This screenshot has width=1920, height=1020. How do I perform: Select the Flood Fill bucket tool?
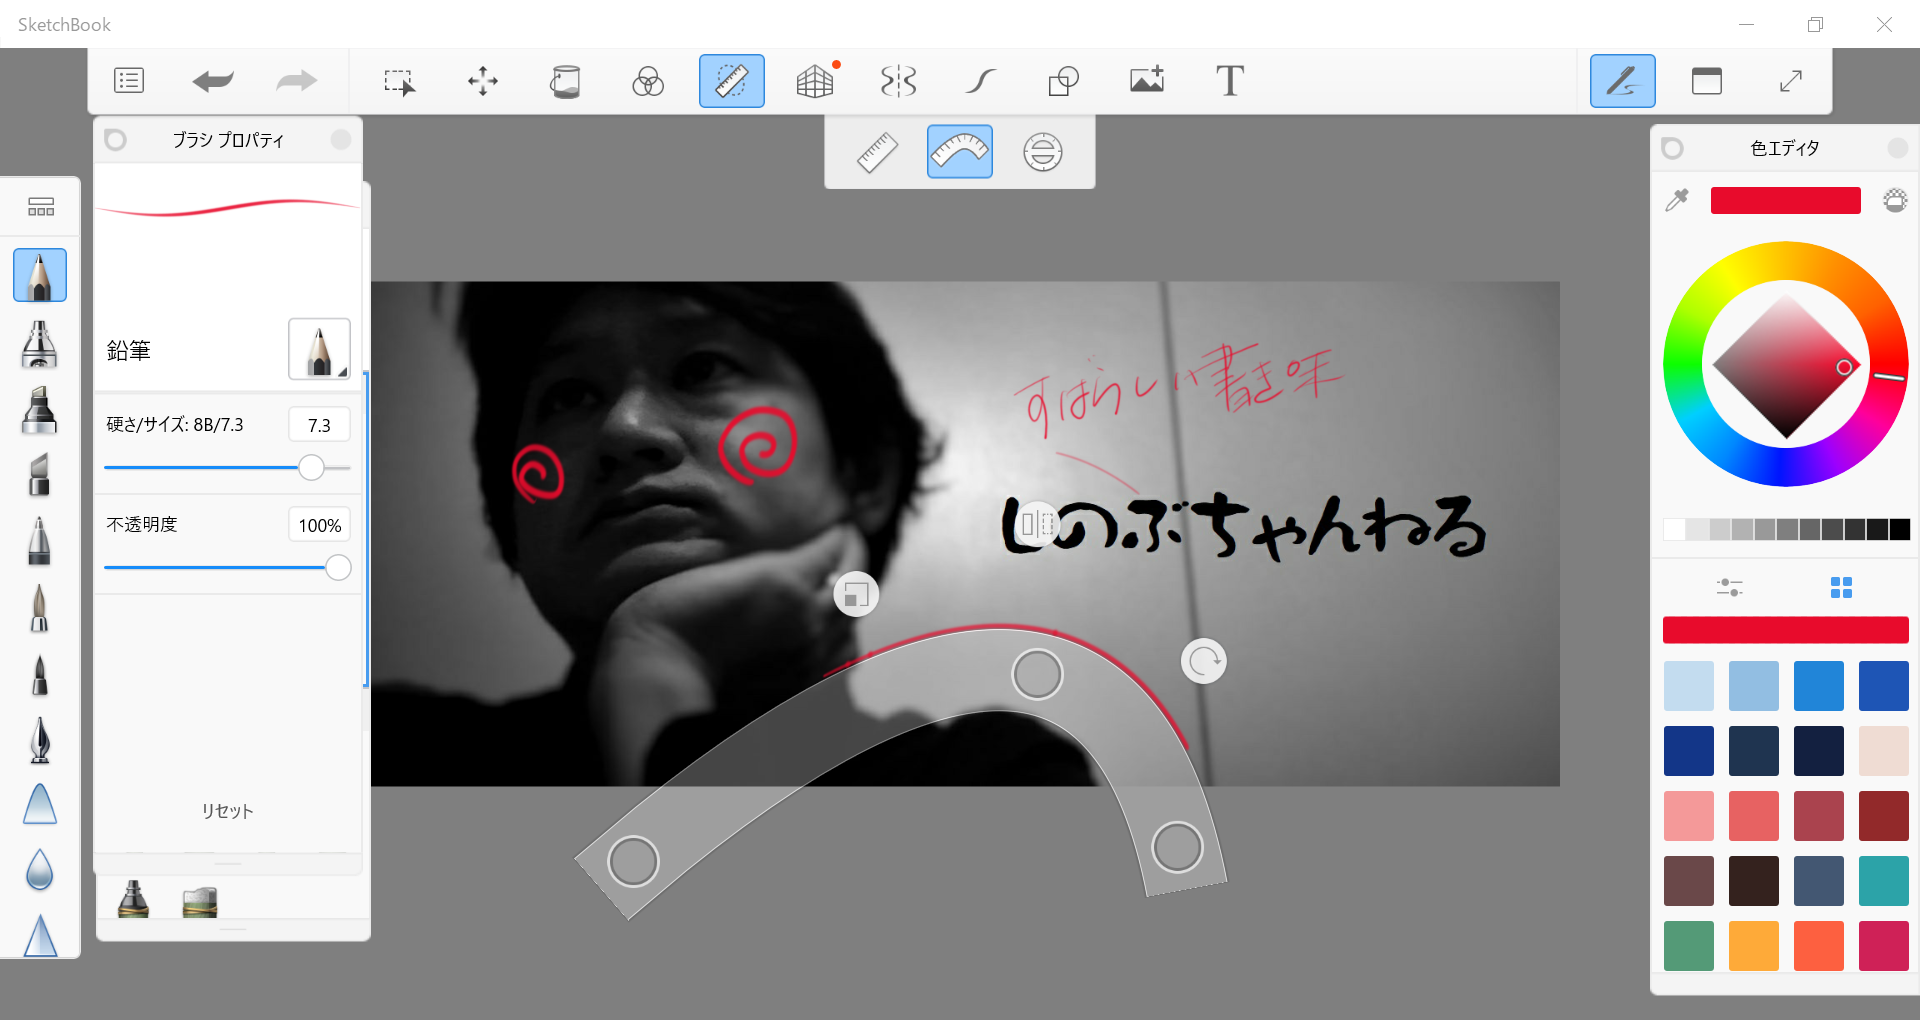[565, 81]
